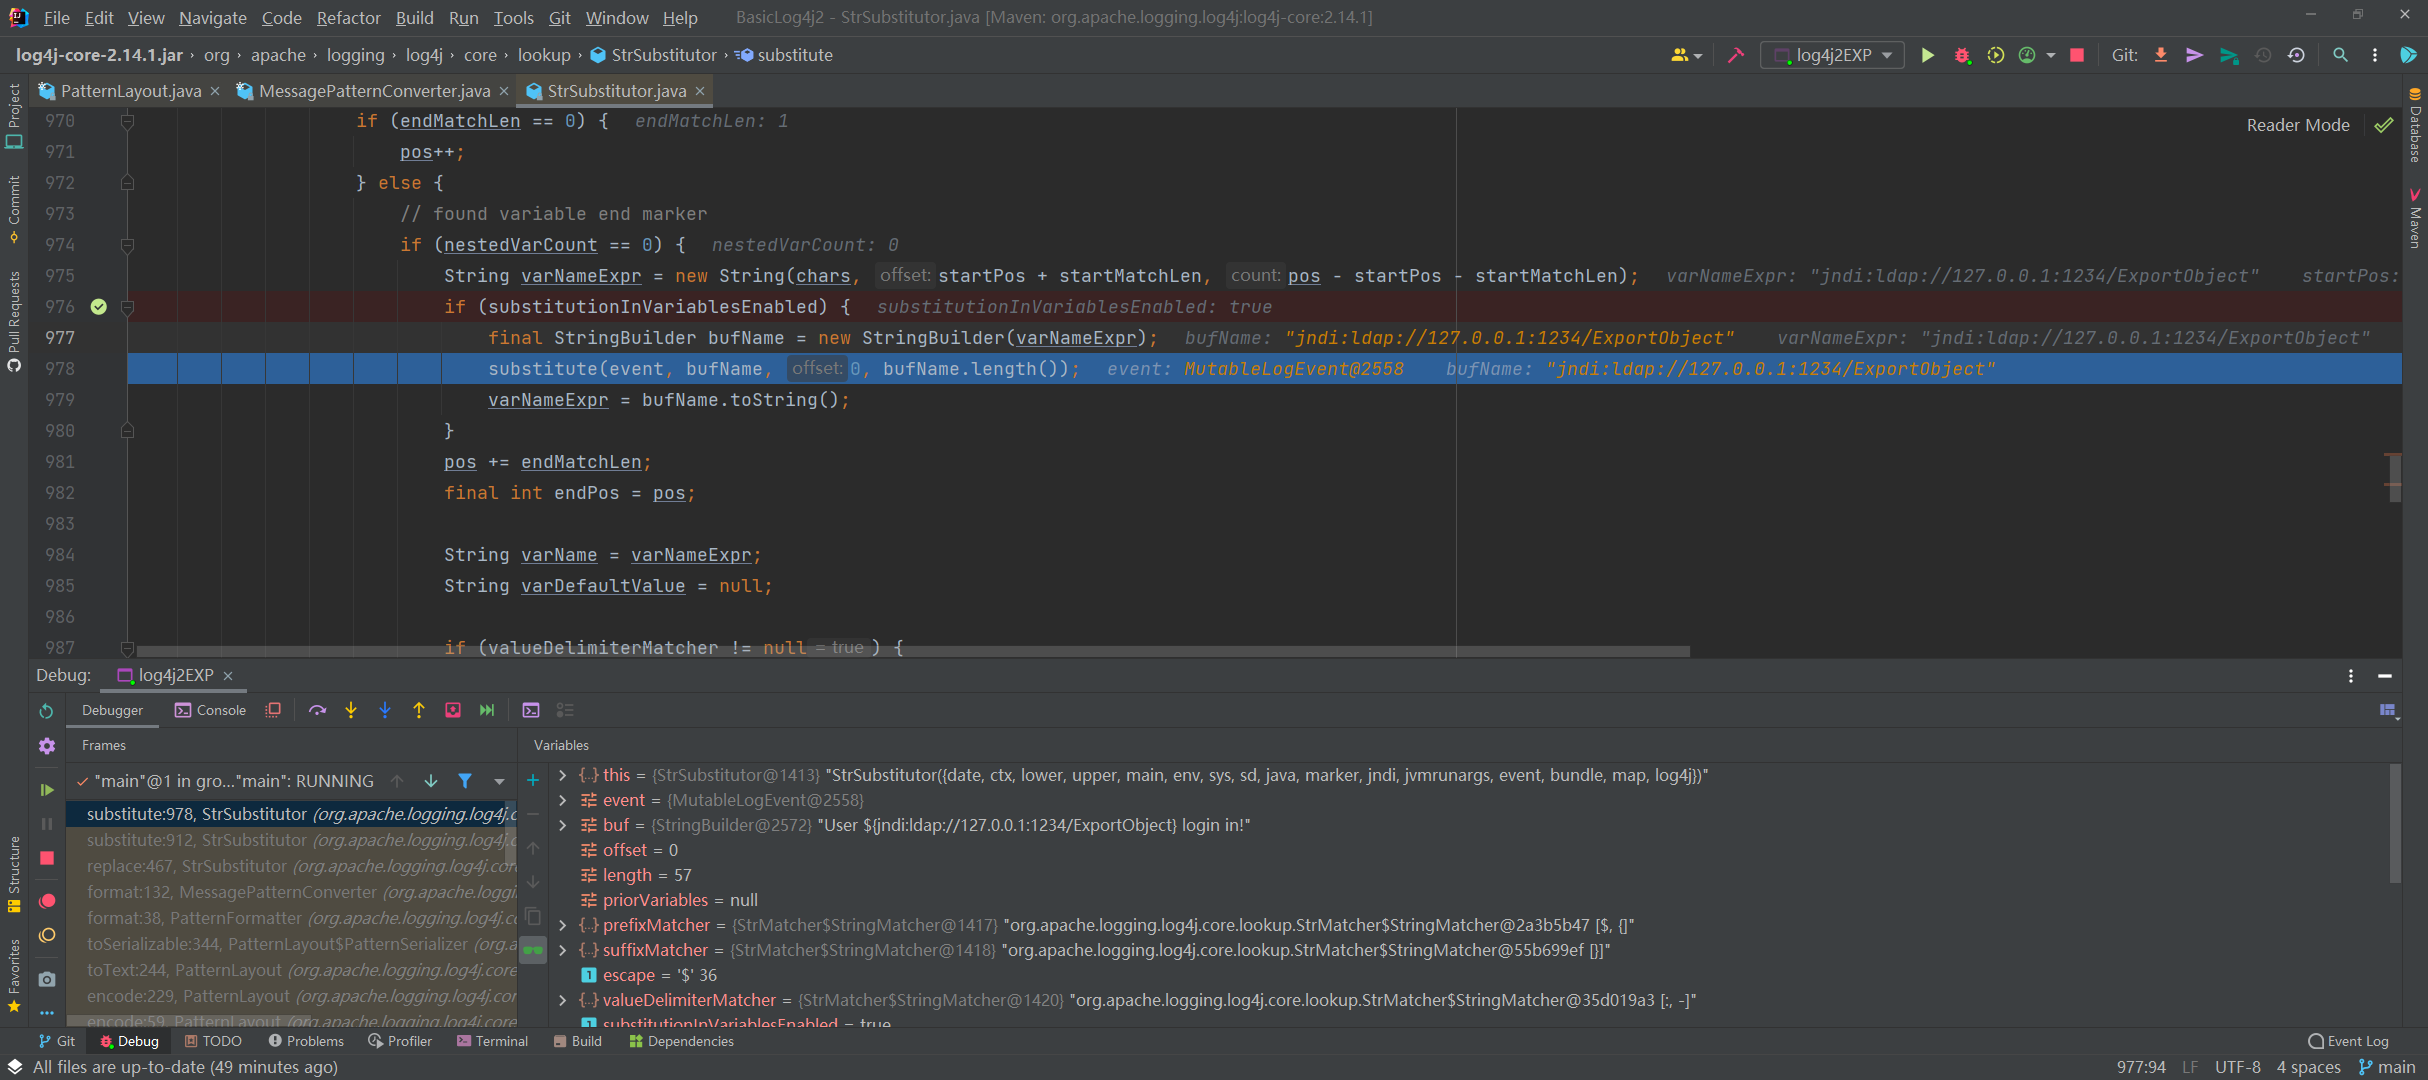Toggle the frames filter funnel icon
The width and height of the screenshot is (2428, 1080).
pos(465,781)
